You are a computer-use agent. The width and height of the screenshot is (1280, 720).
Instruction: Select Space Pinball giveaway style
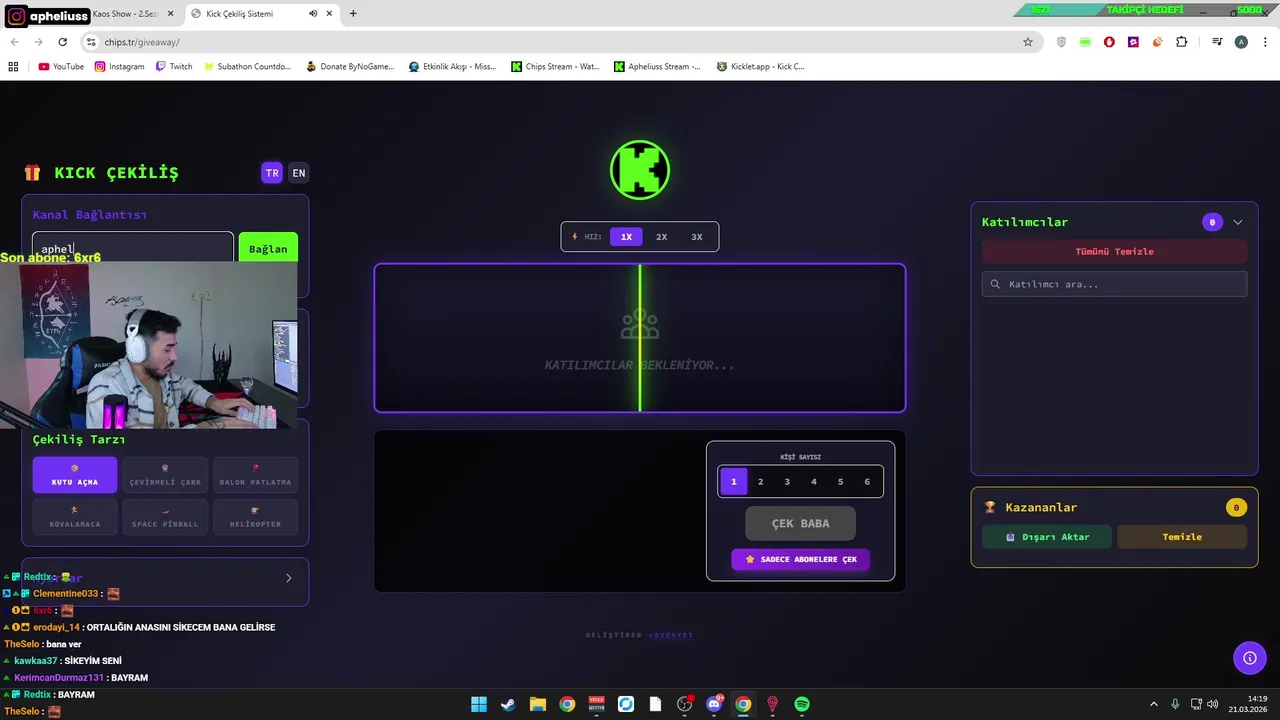coord(165,517)
